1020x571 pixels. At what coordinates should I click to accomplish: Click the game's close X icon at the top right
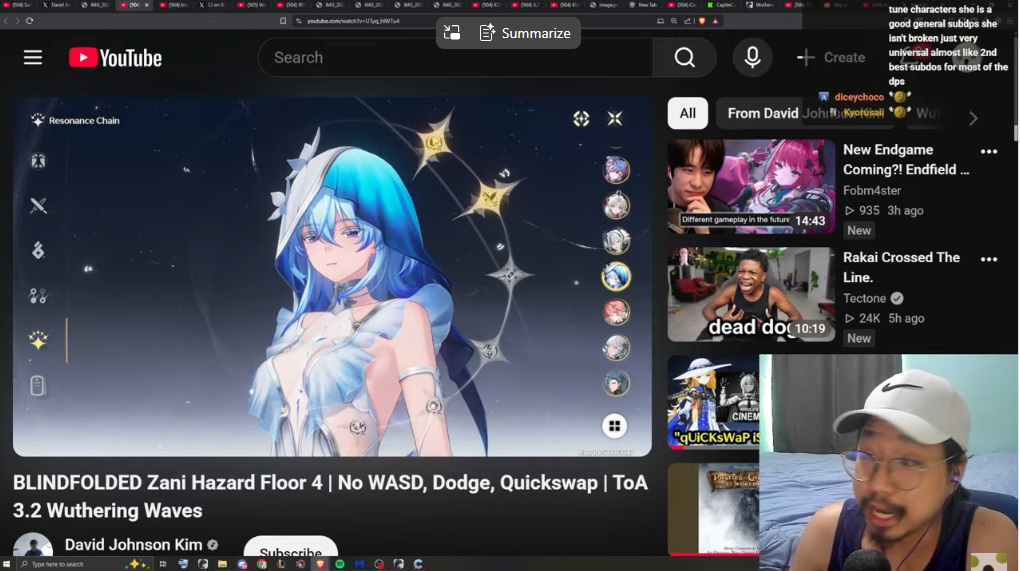tap(615, 118)
